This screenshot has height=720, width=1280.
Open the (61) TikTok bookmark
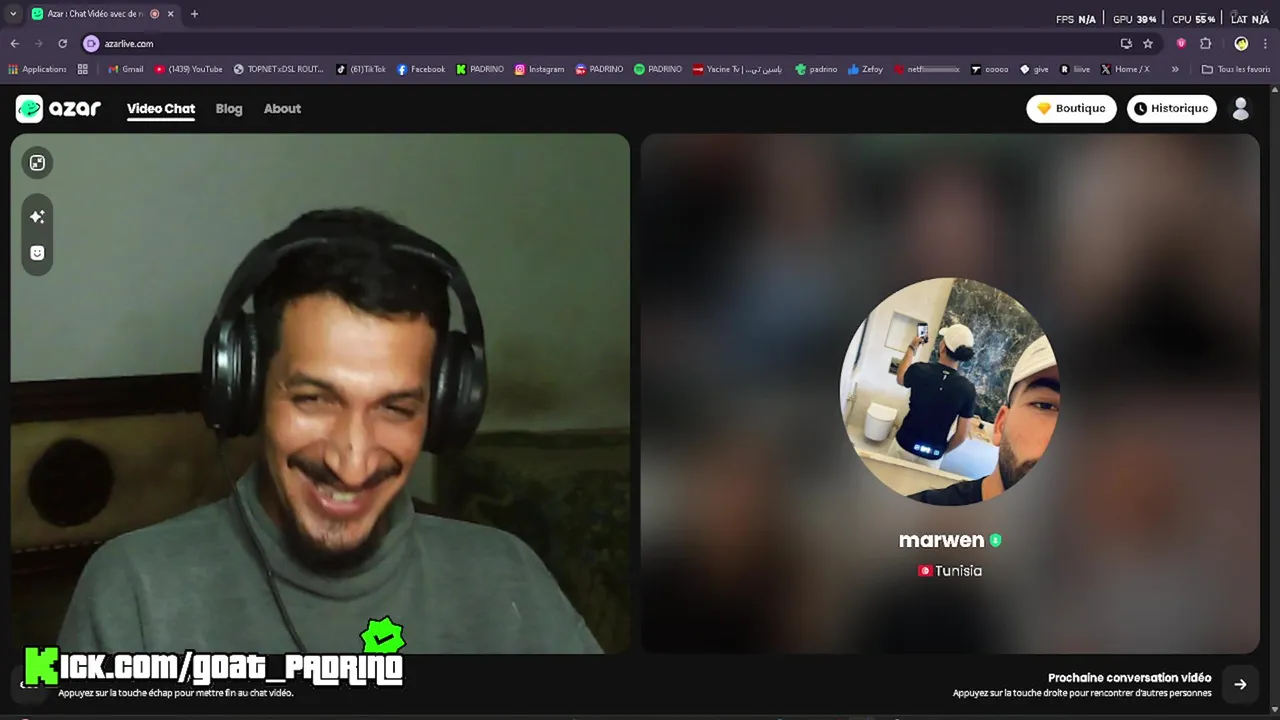pos(361,69)
